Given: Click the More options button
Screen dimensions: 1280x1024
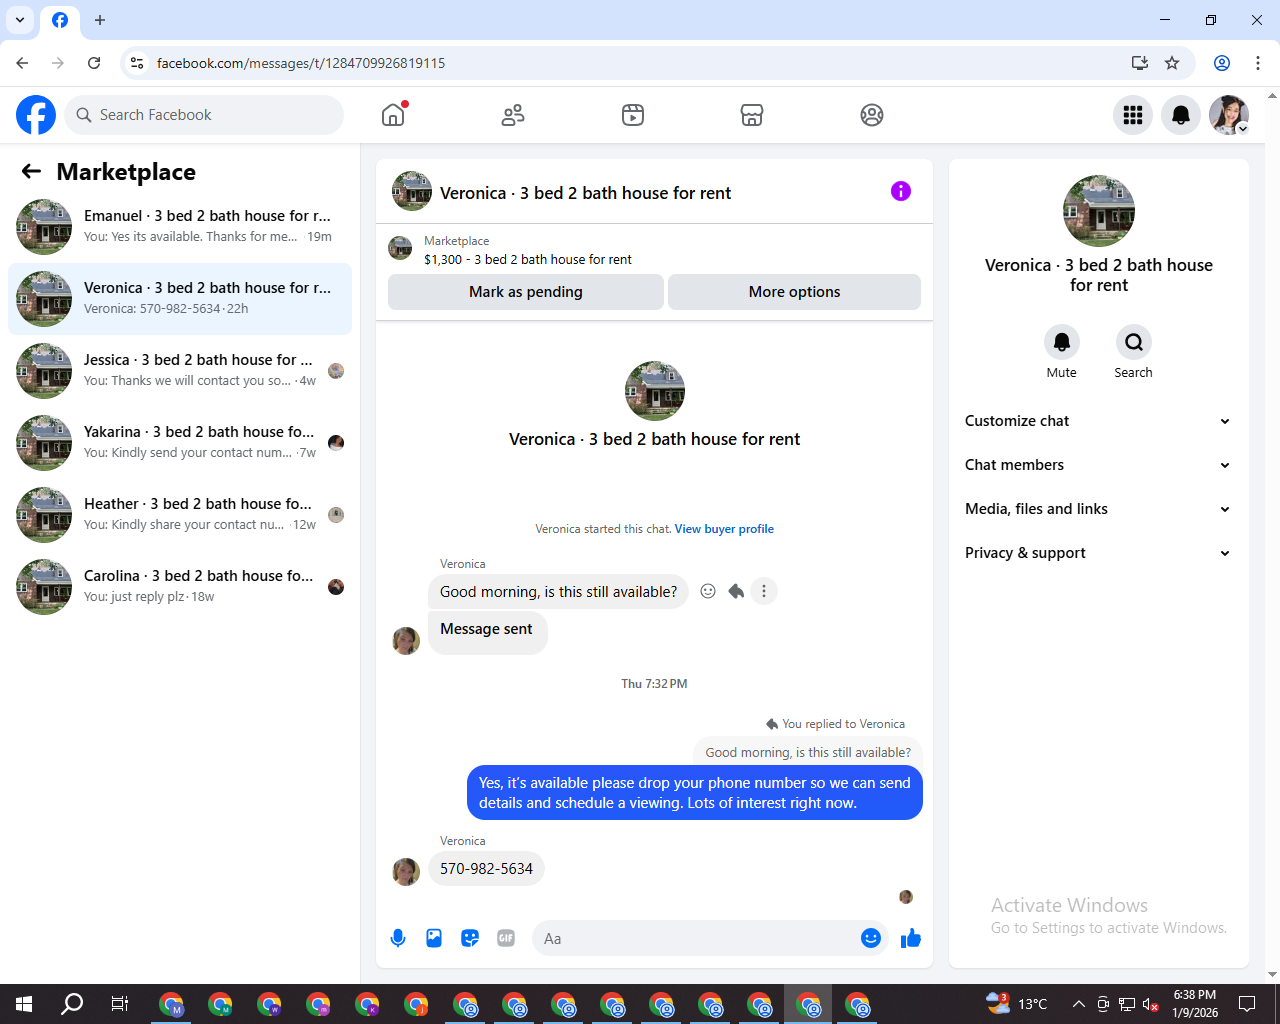Looking at the screenshot, I should tap(794, 292).
